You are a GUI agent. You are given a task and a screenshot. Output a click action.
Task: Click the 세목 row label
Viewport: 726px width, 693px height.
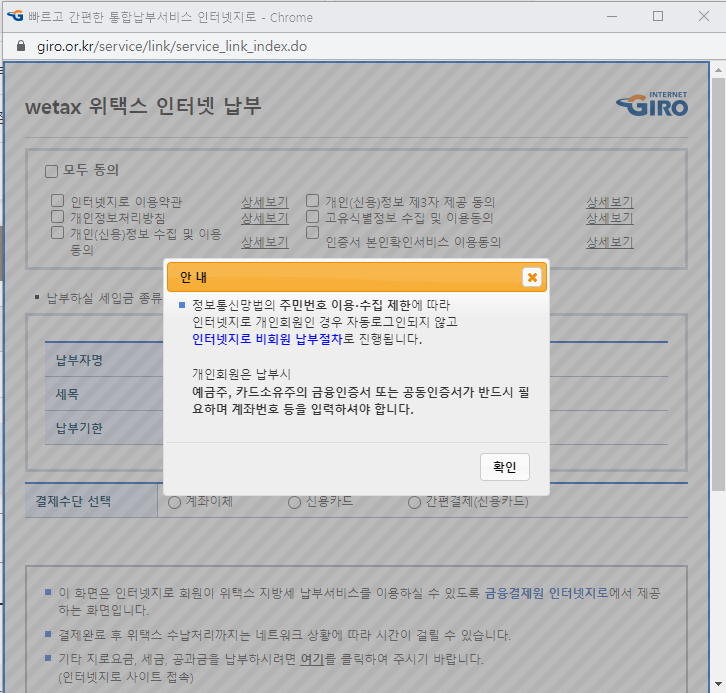[67, 394]
